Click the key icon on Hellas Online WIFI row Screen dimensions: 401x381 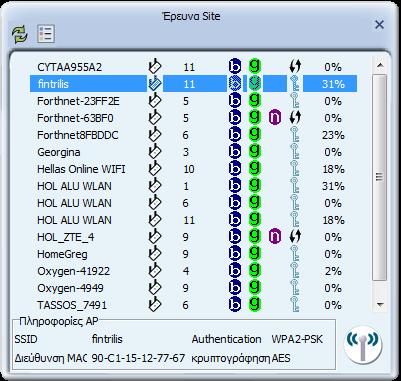pos(295,169)
